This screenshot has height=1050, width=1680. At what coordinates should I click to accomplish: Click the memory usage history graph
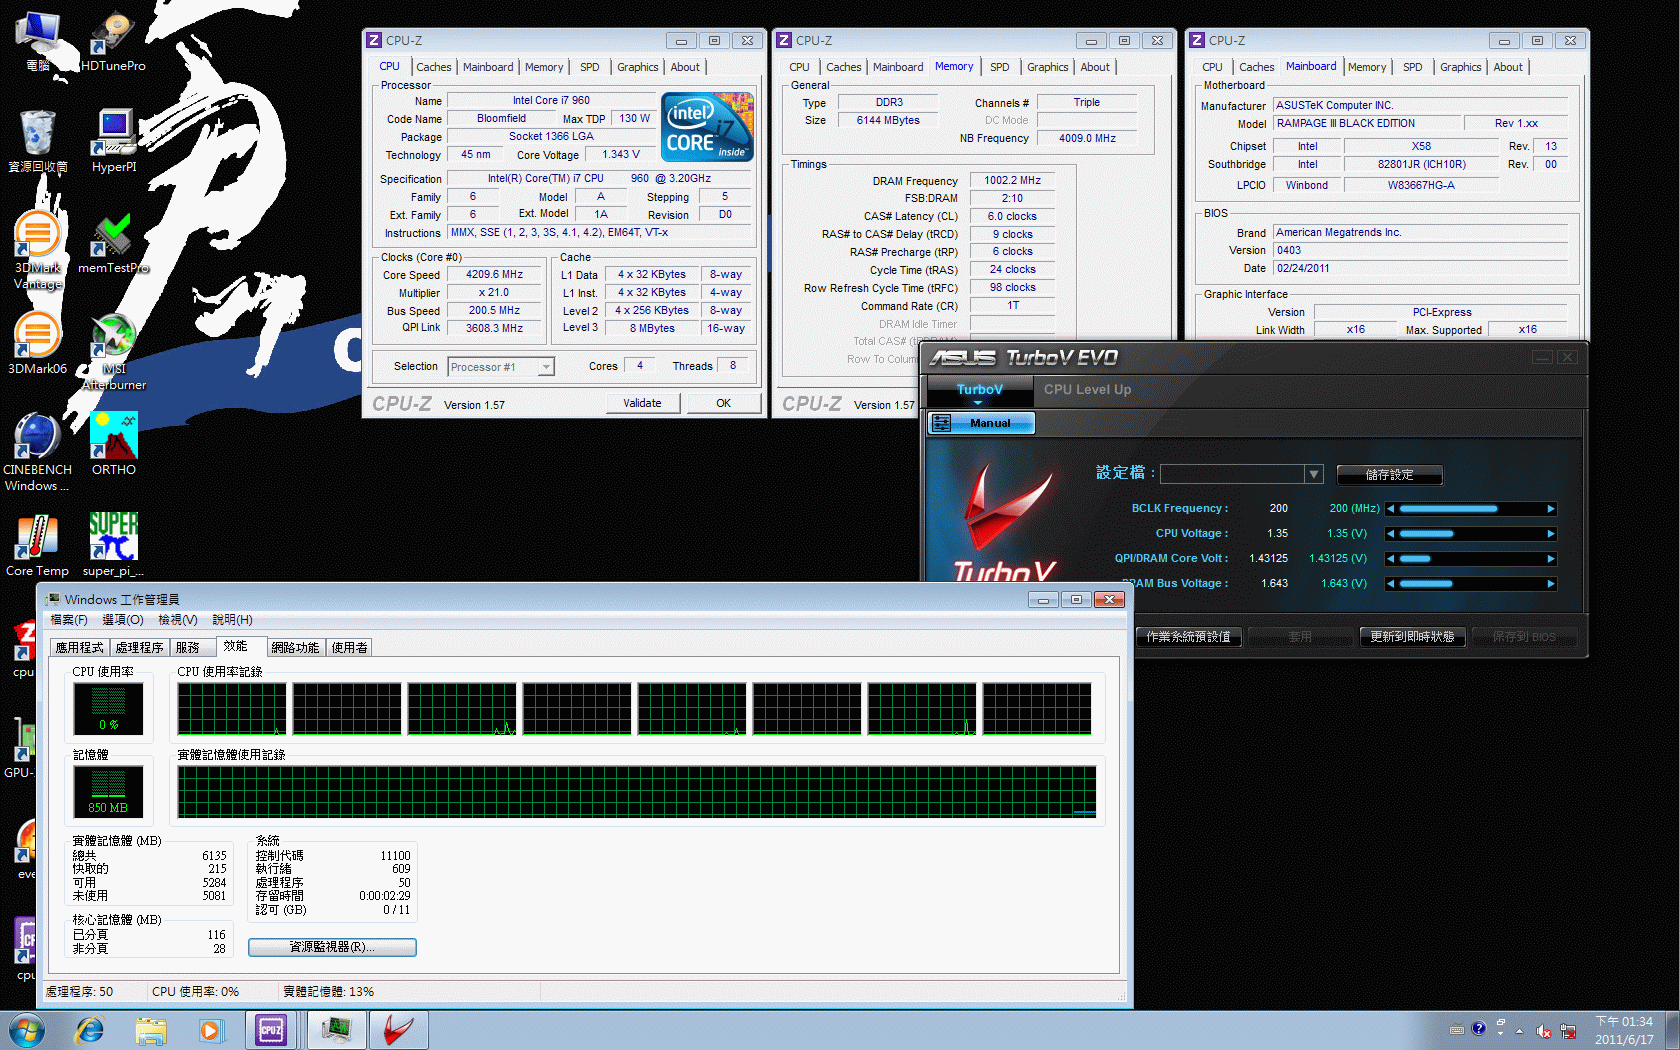pos(637,792)
